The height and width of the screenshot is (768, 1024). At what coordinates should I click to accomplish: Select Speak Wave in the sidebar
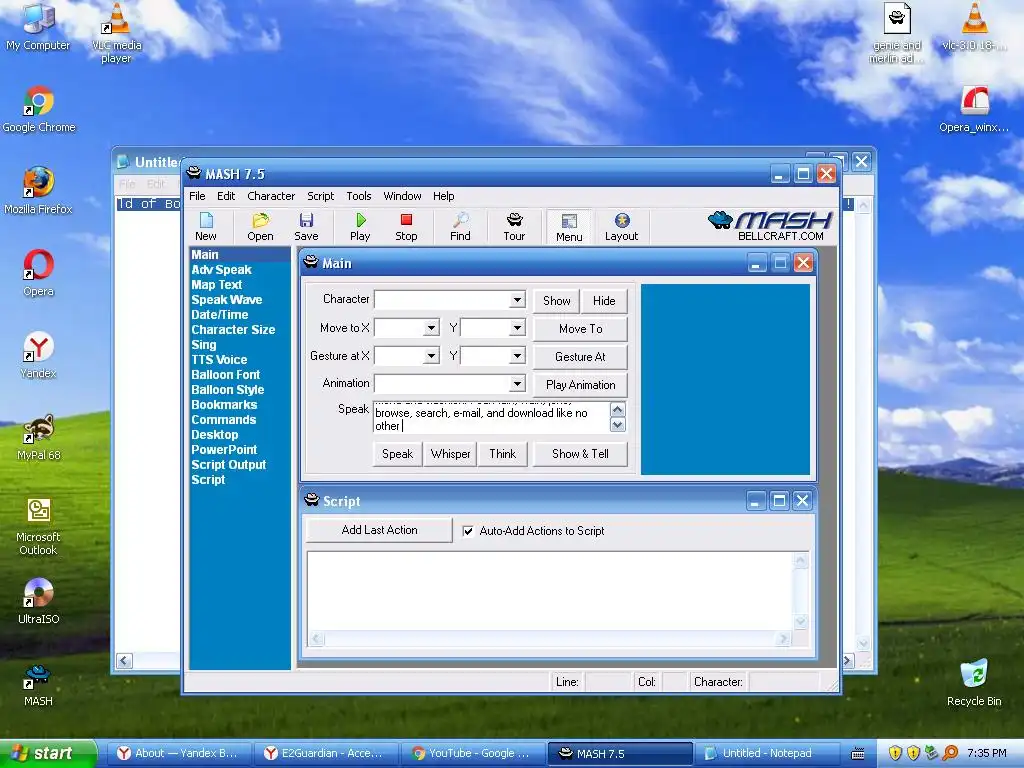[227, 300]
